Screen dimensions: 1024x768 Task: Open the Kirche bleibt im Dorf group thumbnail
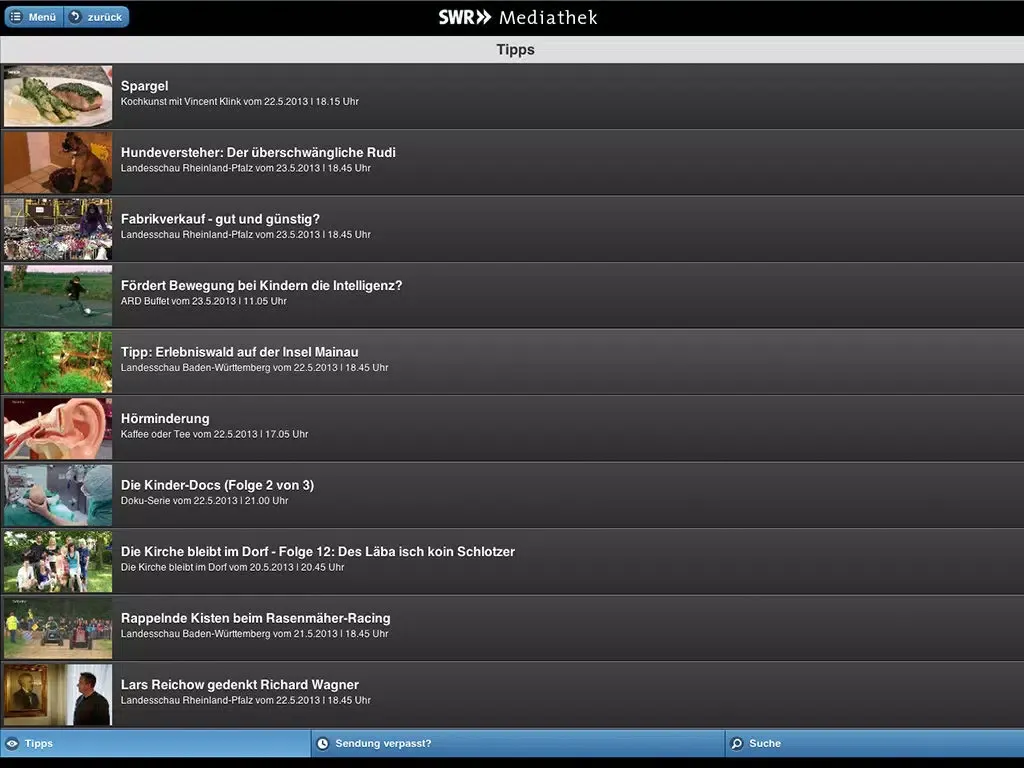(58, 562)
